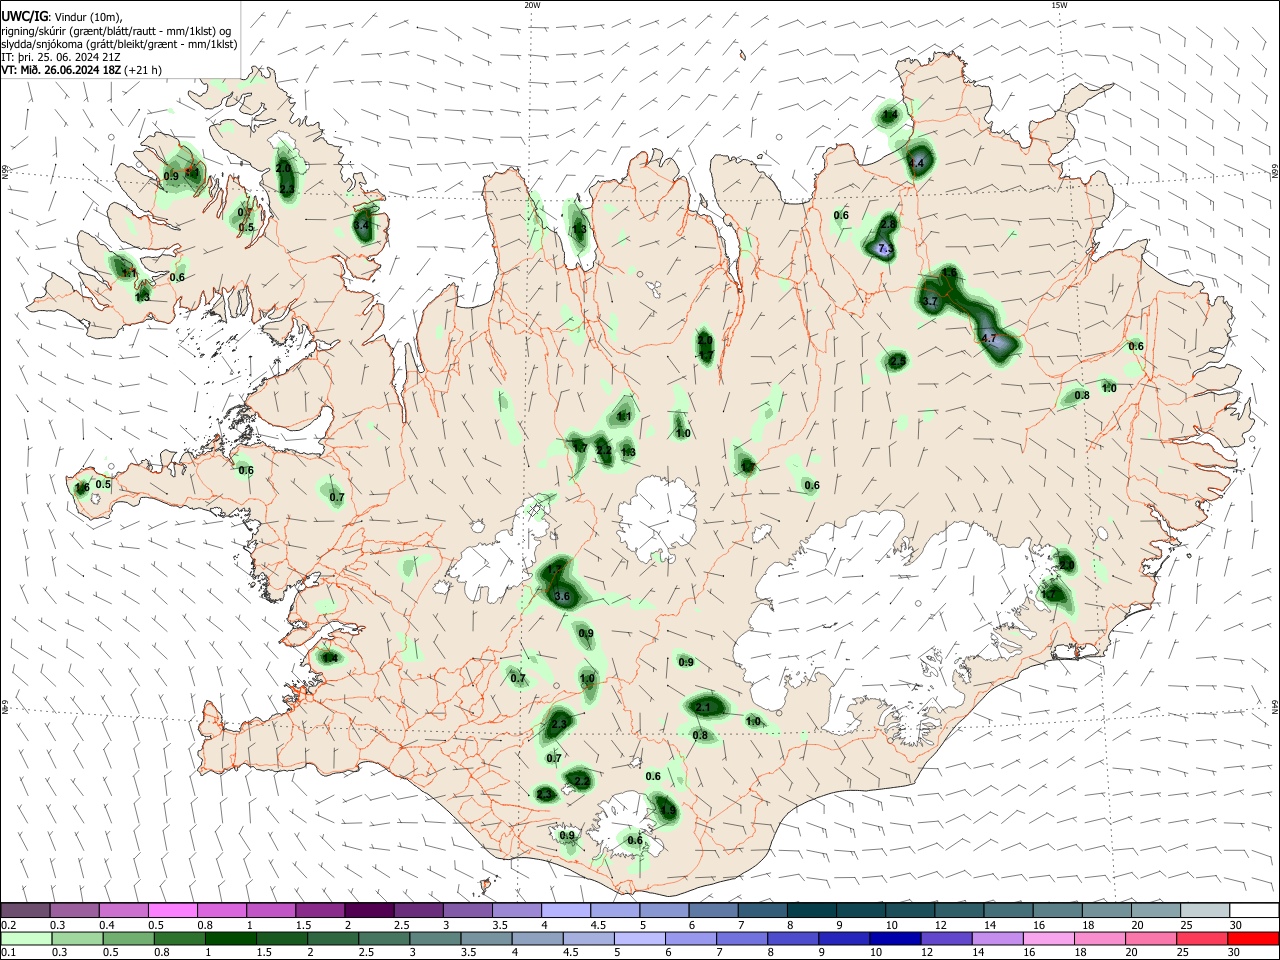Select the '3.7' precipitation value in the northeast
Image resolution: width=1280 pixels, height=960 pixels.
click(929, 301)
